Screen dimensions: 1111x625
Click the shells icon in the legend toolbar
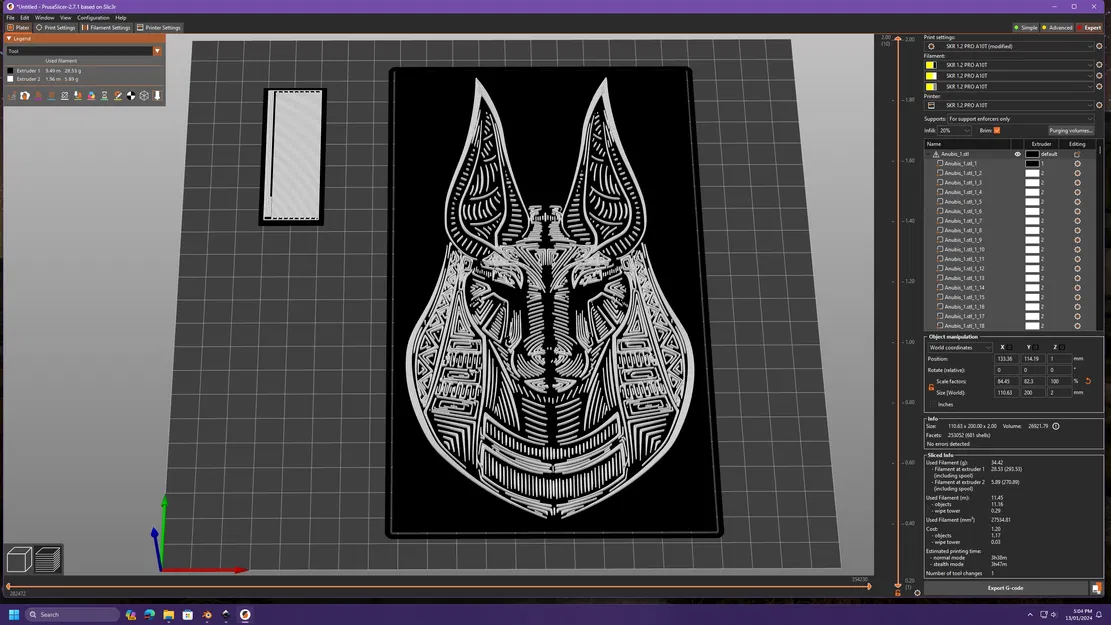coord(144,96)
